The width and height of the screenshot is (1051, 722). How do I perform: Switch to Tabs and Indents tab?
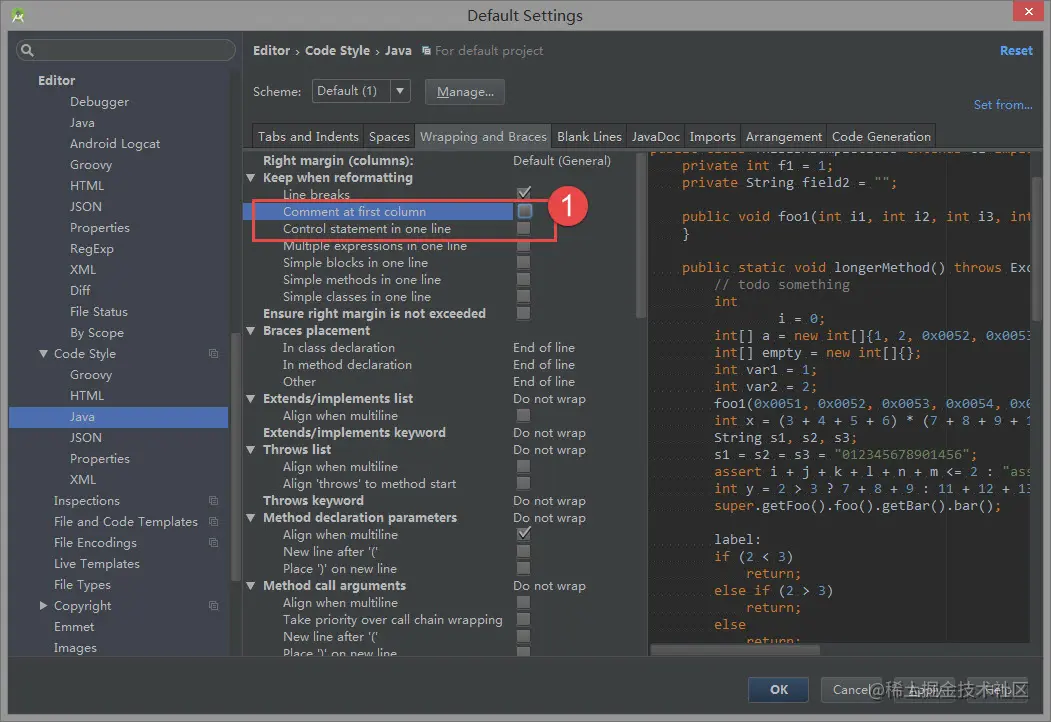[308, 136]
